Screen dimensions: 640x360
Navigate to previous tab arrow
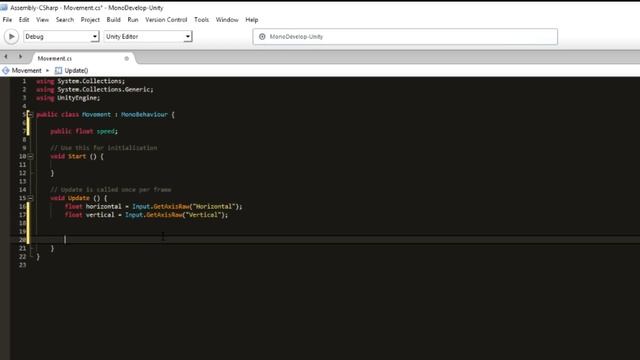[6, 57]
